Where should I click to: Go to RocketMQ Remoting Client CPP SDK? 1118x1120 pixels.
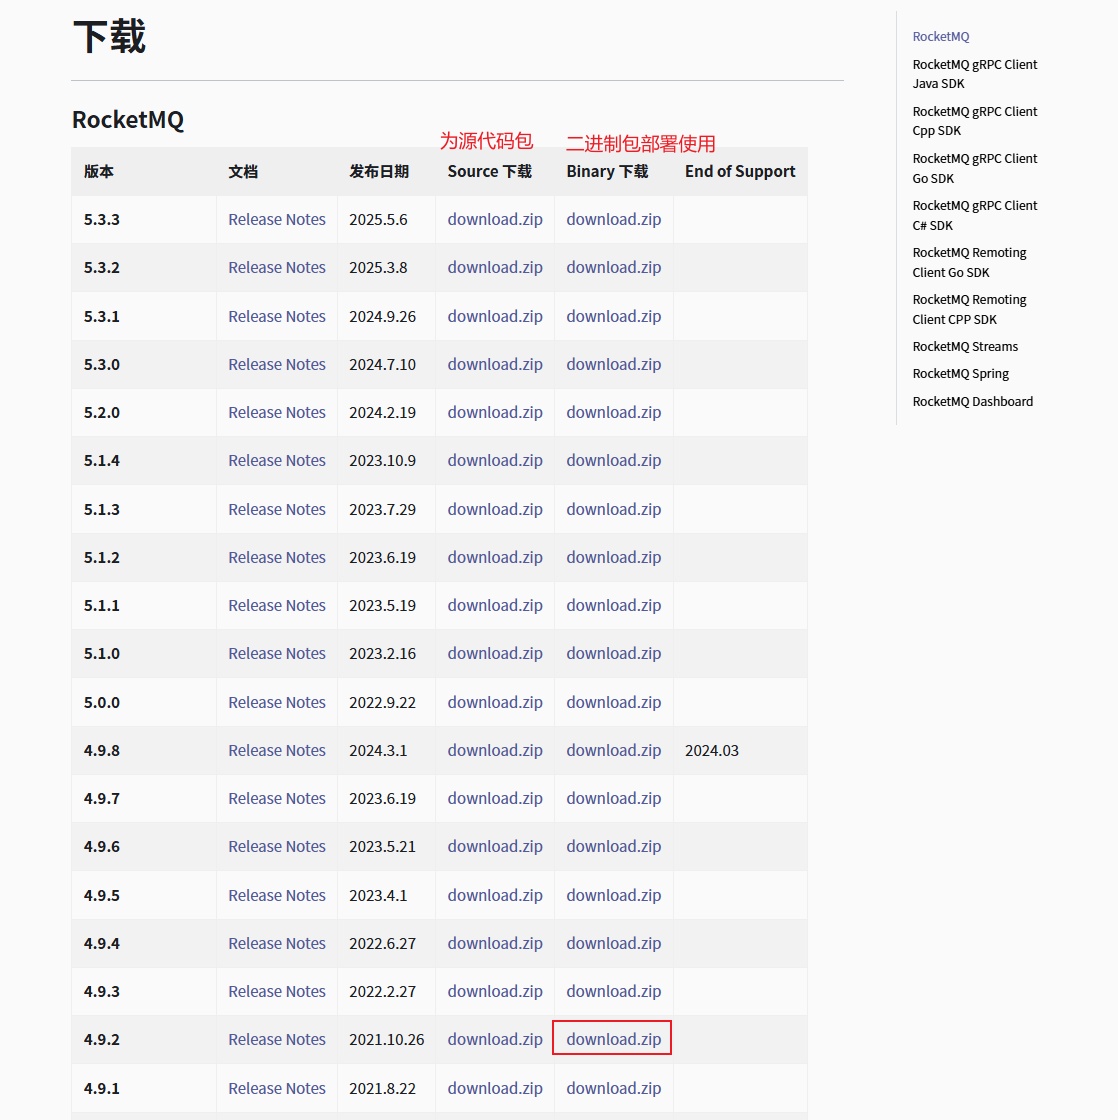point(969,310)
